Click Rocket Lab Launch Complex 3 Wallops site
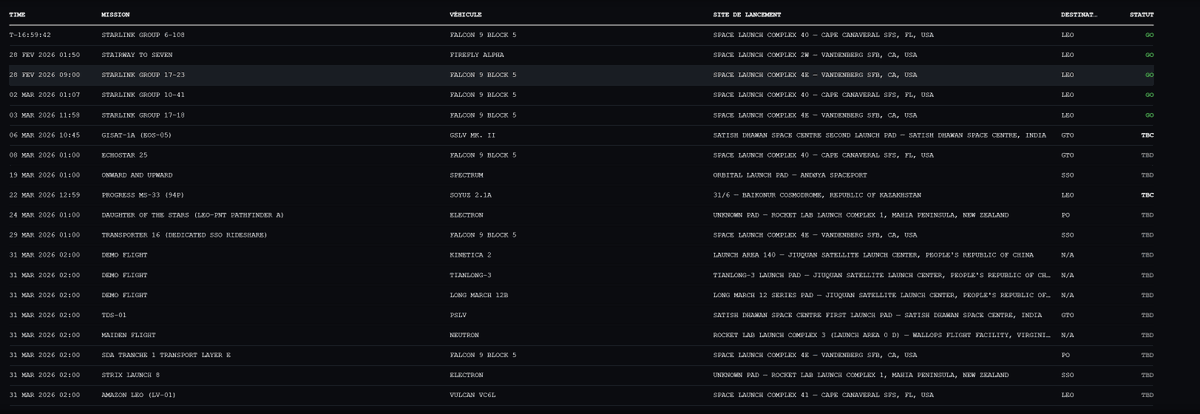1200x414 pixels. click(882, 335)
